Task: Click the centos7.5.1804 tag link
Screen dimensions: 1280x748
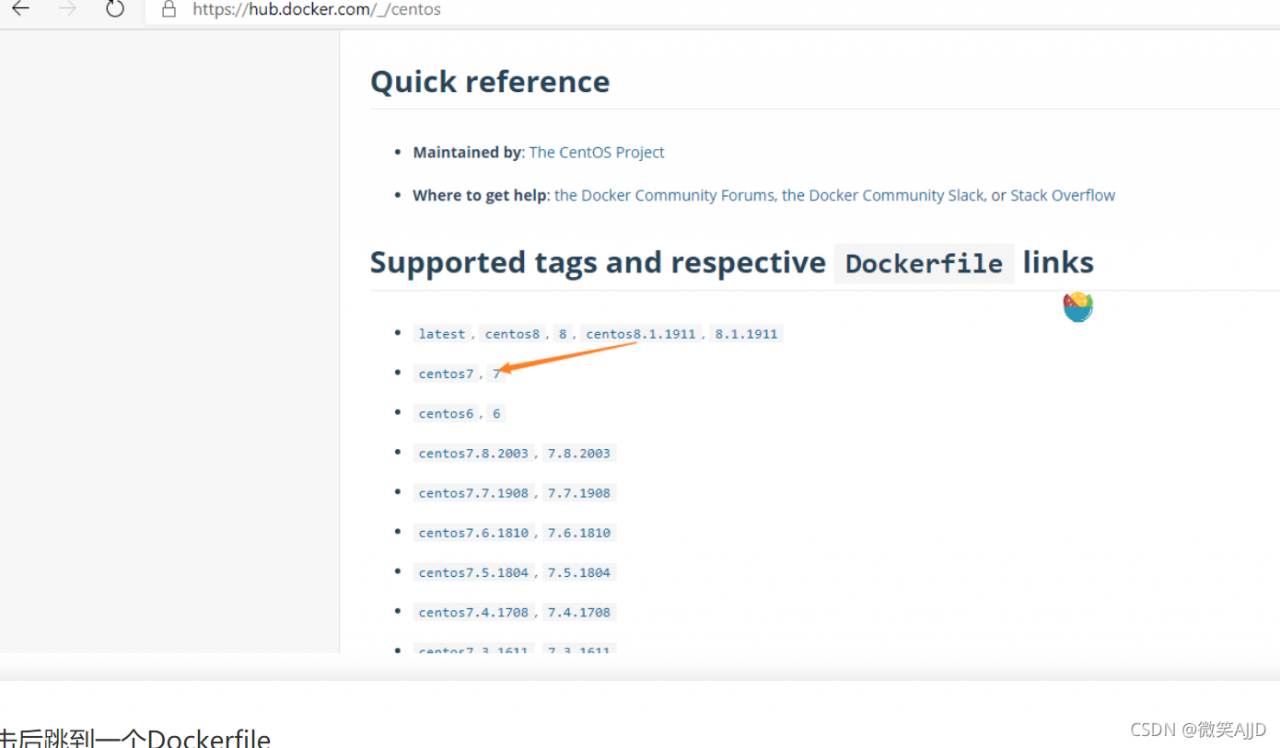Action: tap(474, 573)
